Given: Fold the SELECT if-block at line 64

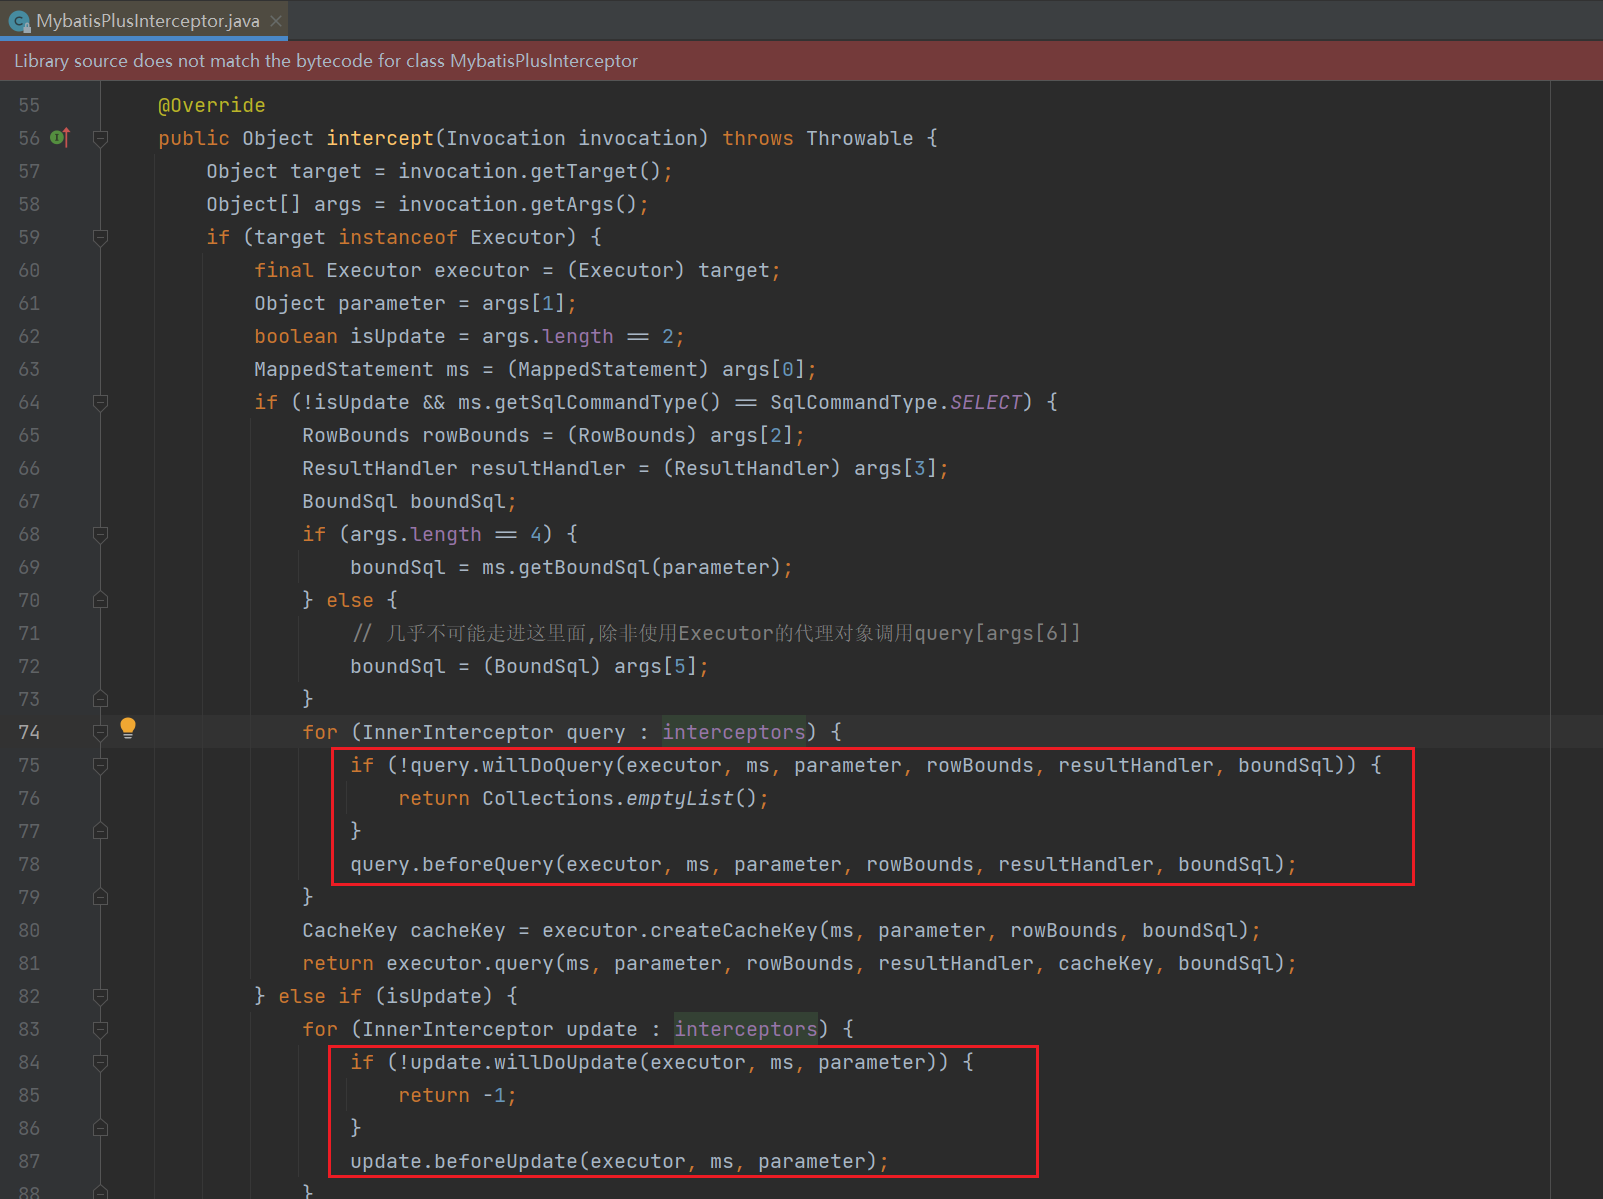Looking at the screenshot, I should coord(100,403).
